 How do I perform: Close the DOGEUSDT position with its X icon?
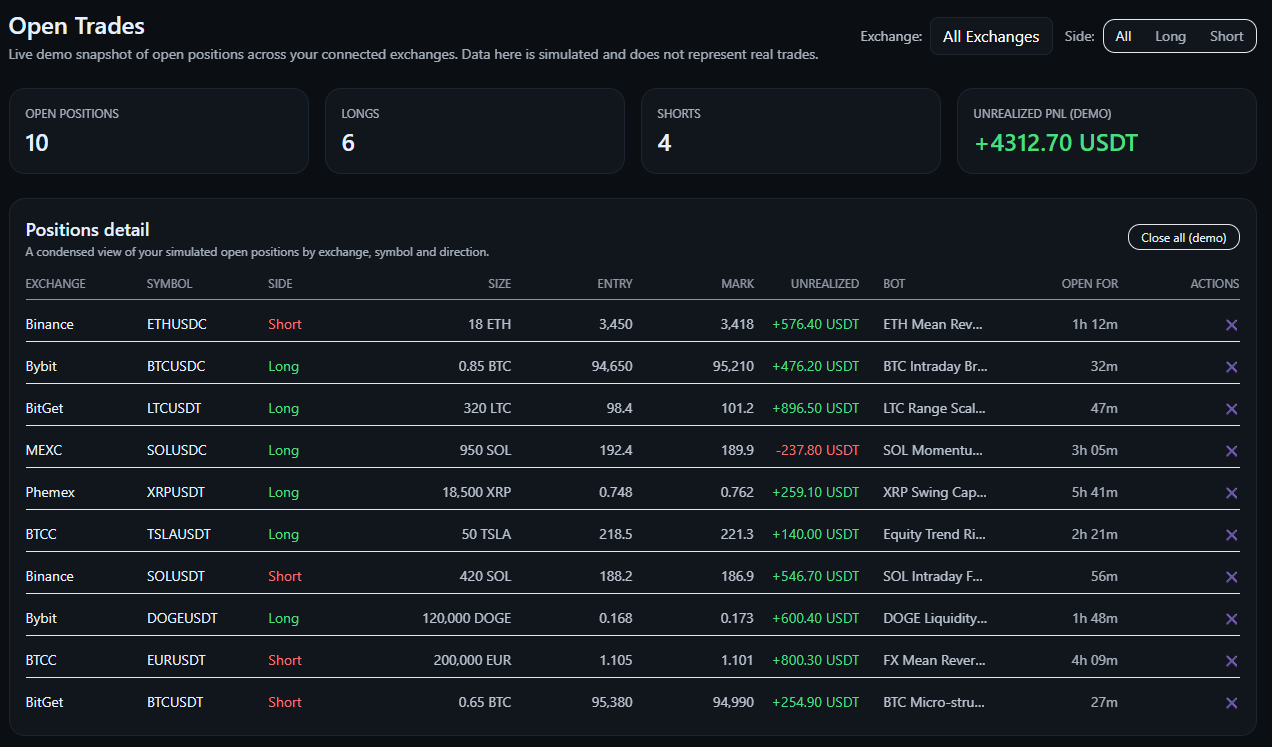1232,618
